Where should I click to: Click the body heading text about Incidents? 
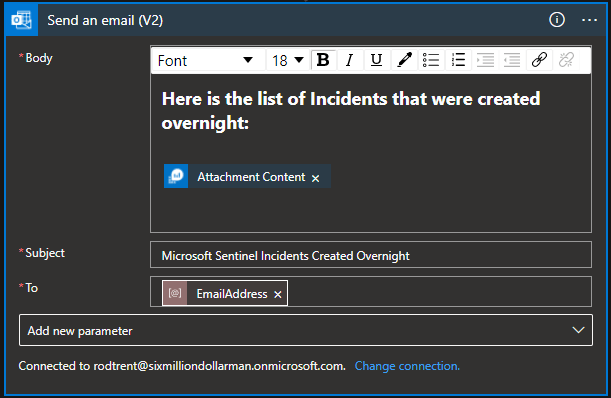tap(351, 111)
